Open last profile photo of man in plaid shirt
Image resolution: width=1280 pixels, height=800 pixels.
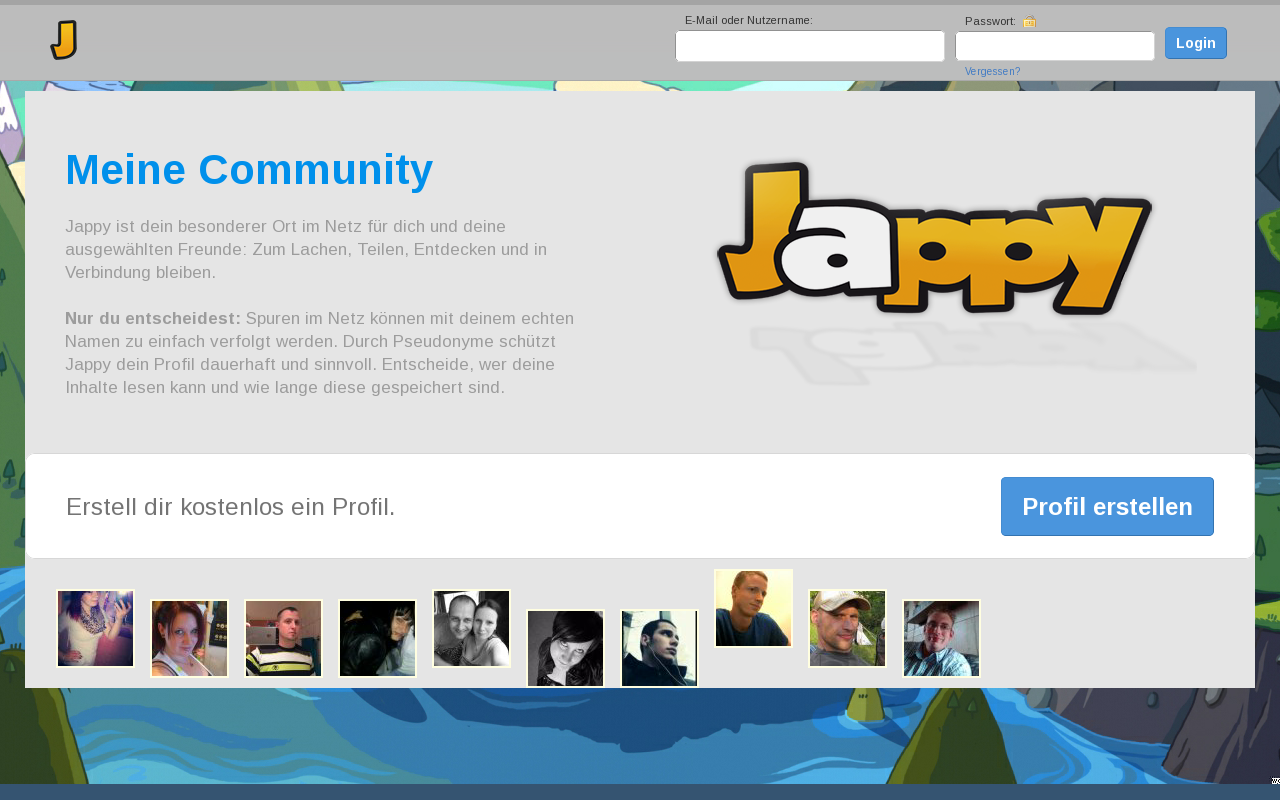942,638
